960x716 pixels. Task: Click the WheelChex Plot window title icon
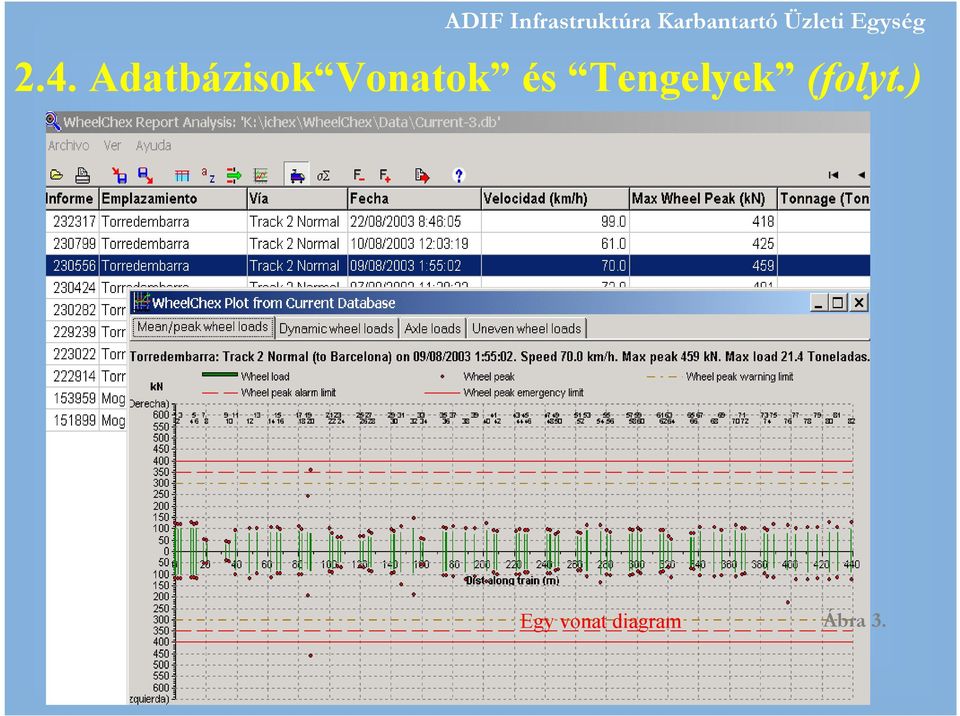[x=142, y=302]
